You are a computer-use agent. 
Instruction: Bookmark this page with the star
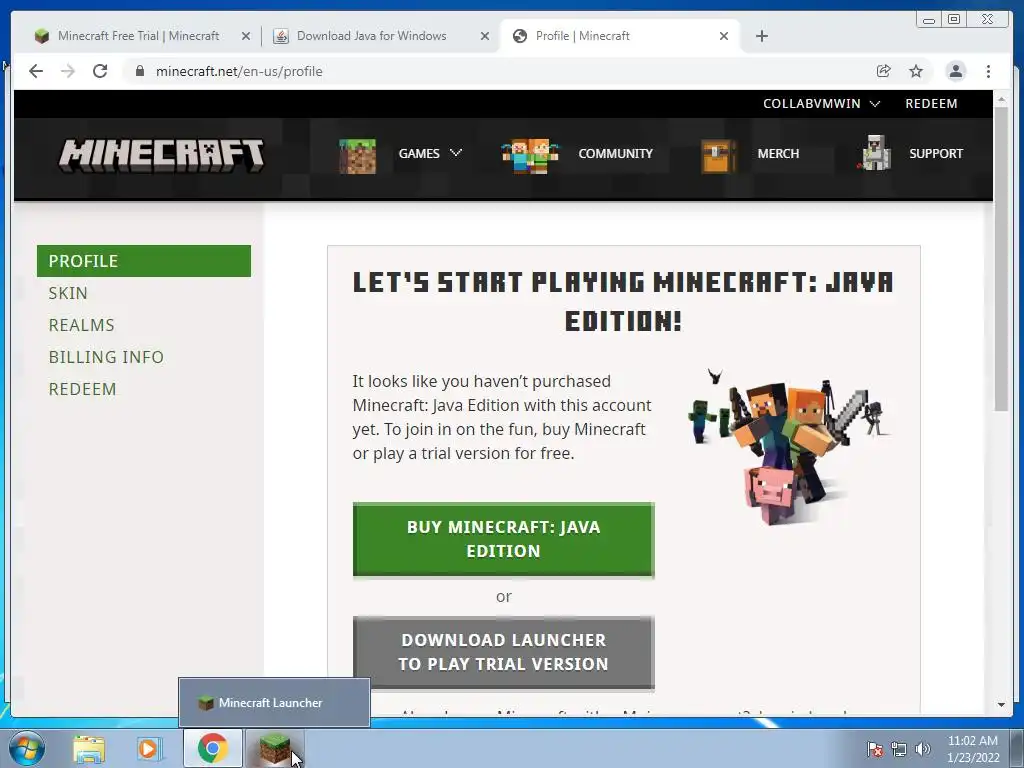coord(916,71)
